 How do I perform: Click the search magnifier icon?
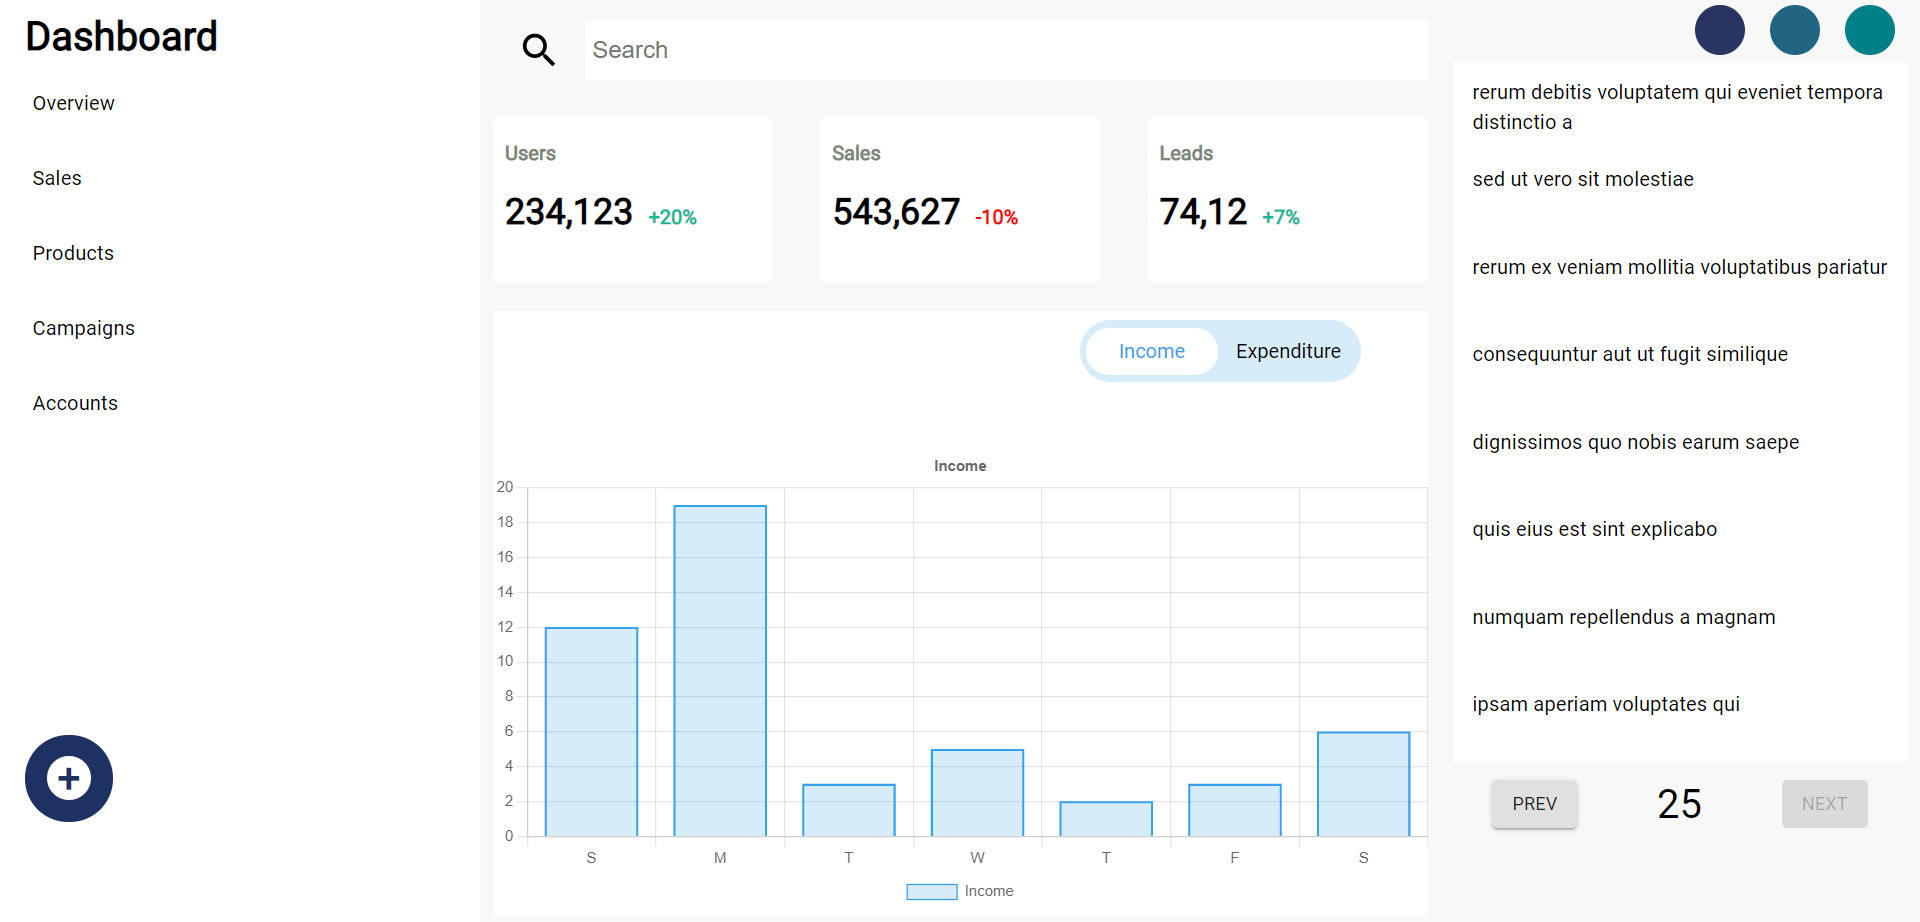click(x=538, y=49)
